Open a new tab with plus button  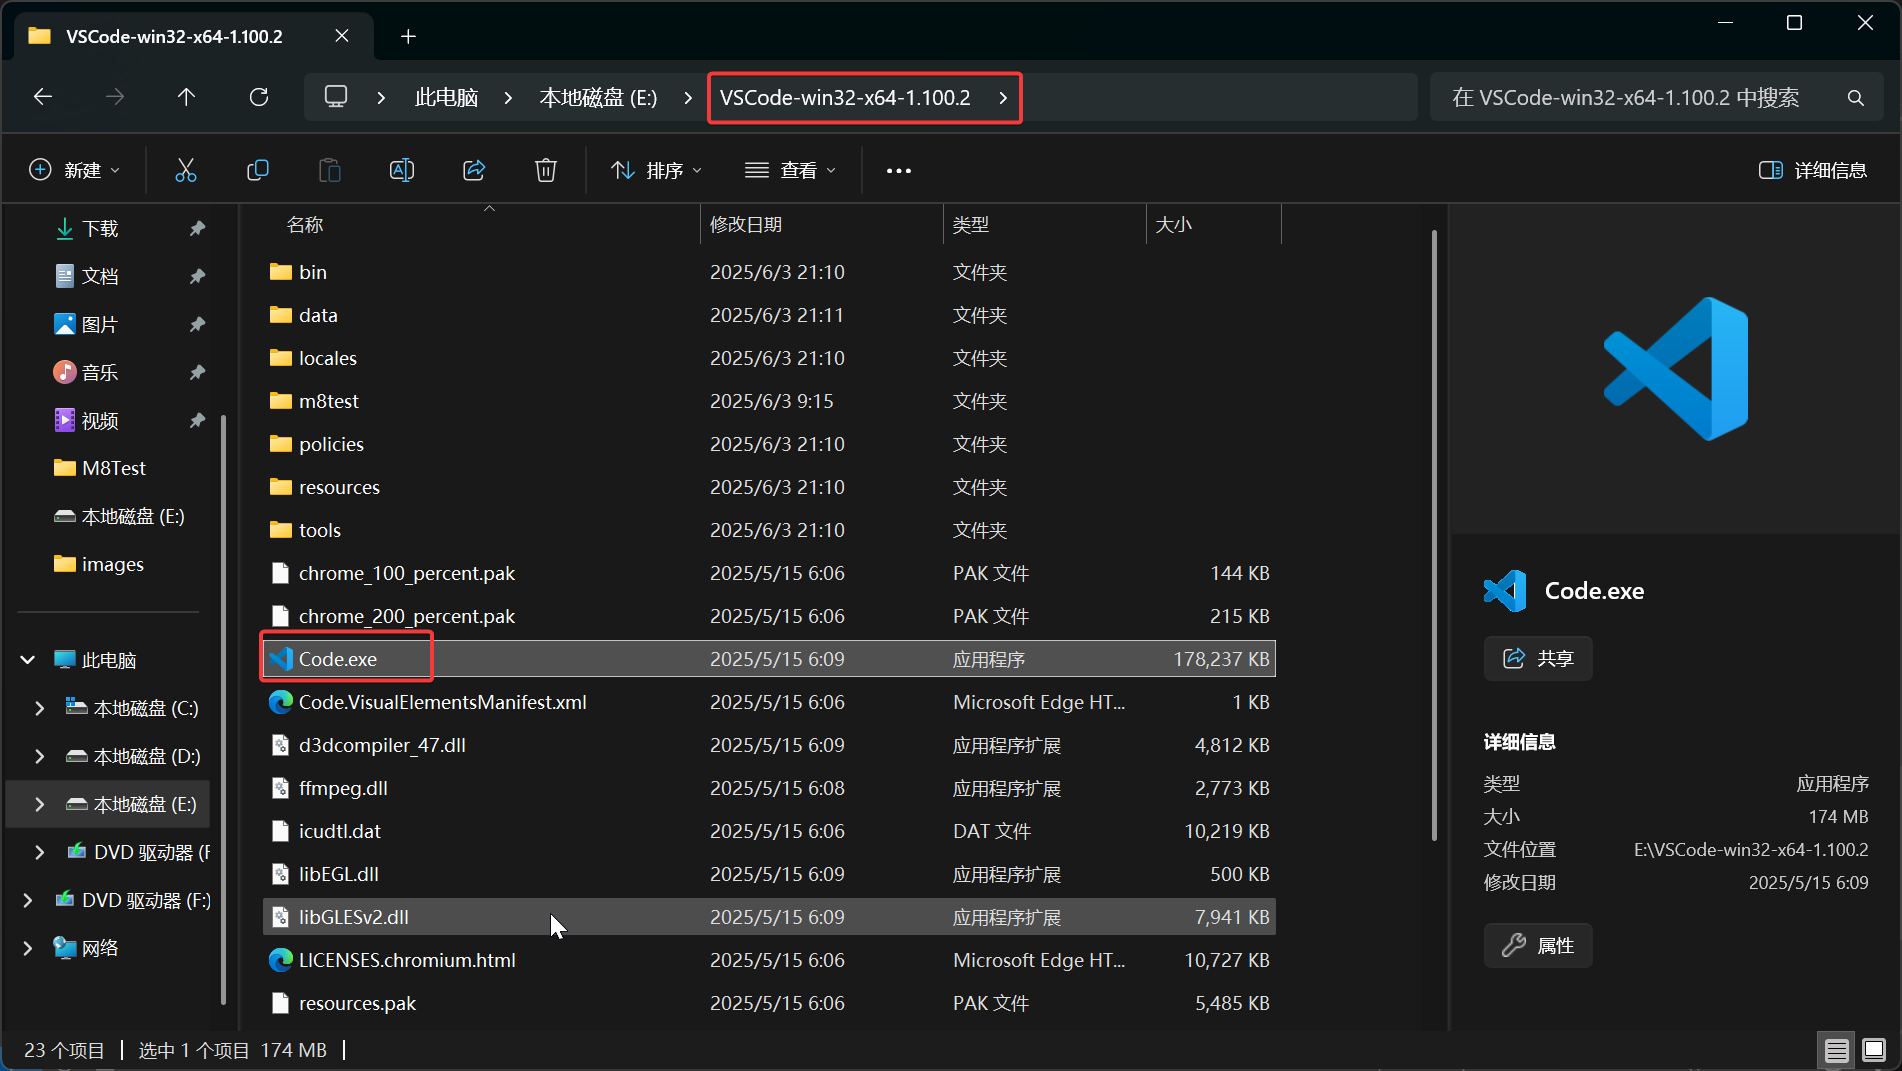coord(408,37)
